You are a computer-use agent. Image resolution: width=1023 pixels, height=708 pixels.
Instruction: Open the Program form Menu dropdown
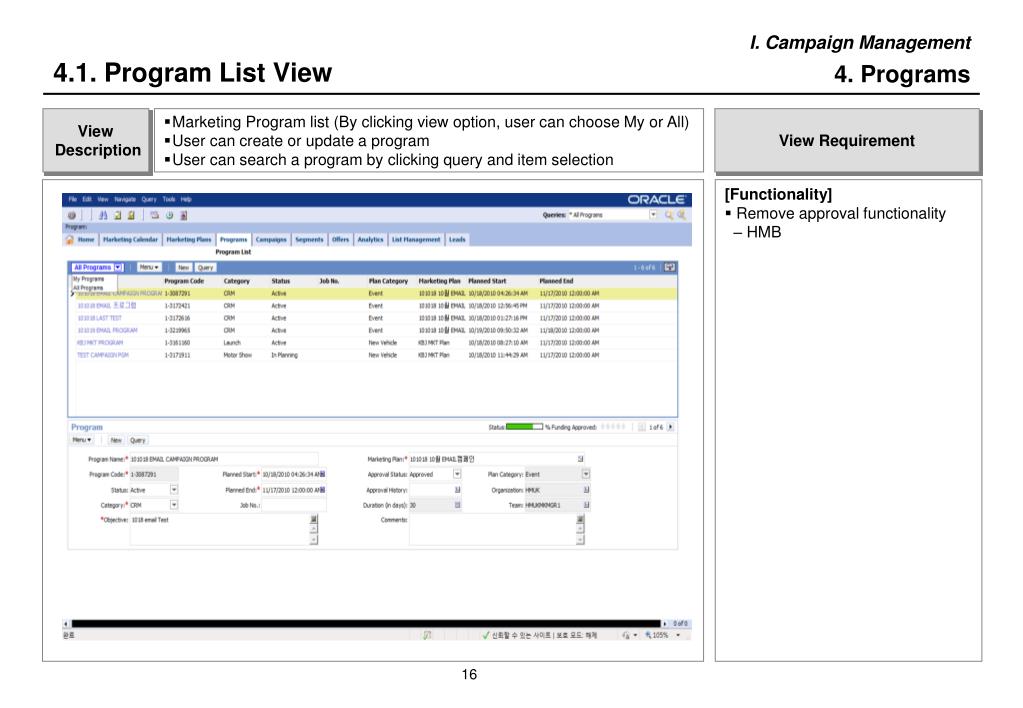pos(82,440)
